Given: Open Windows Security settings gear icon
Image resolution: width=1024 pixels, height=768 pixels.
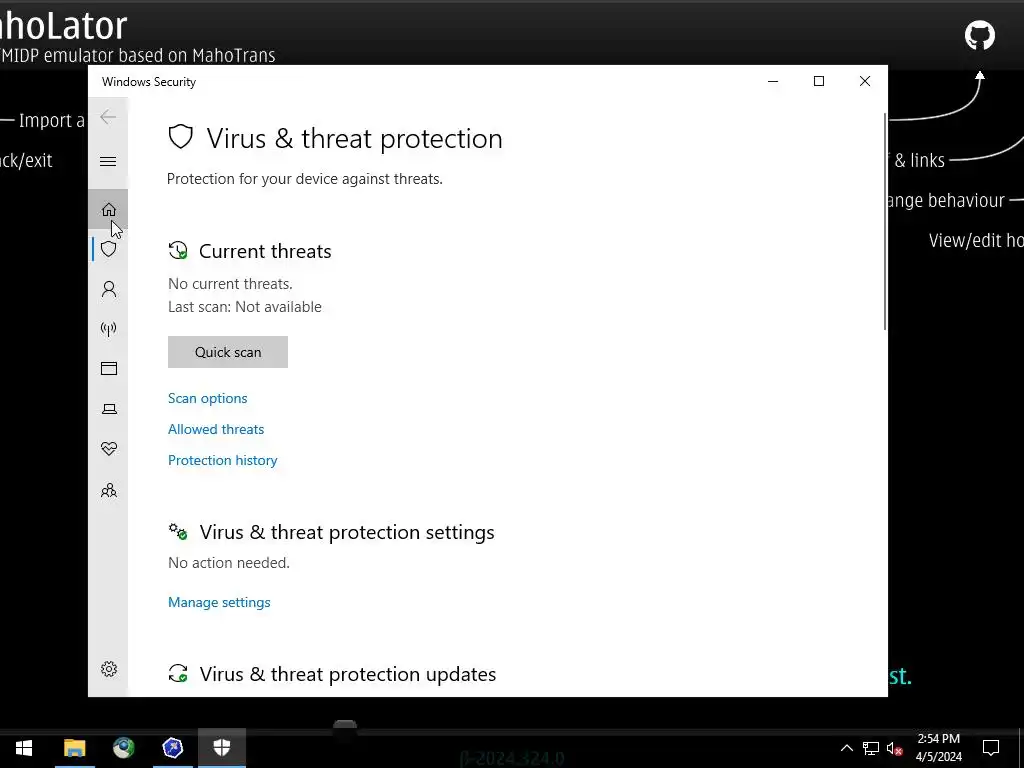Looking at the screenshot, I should (x=108, y=669).
